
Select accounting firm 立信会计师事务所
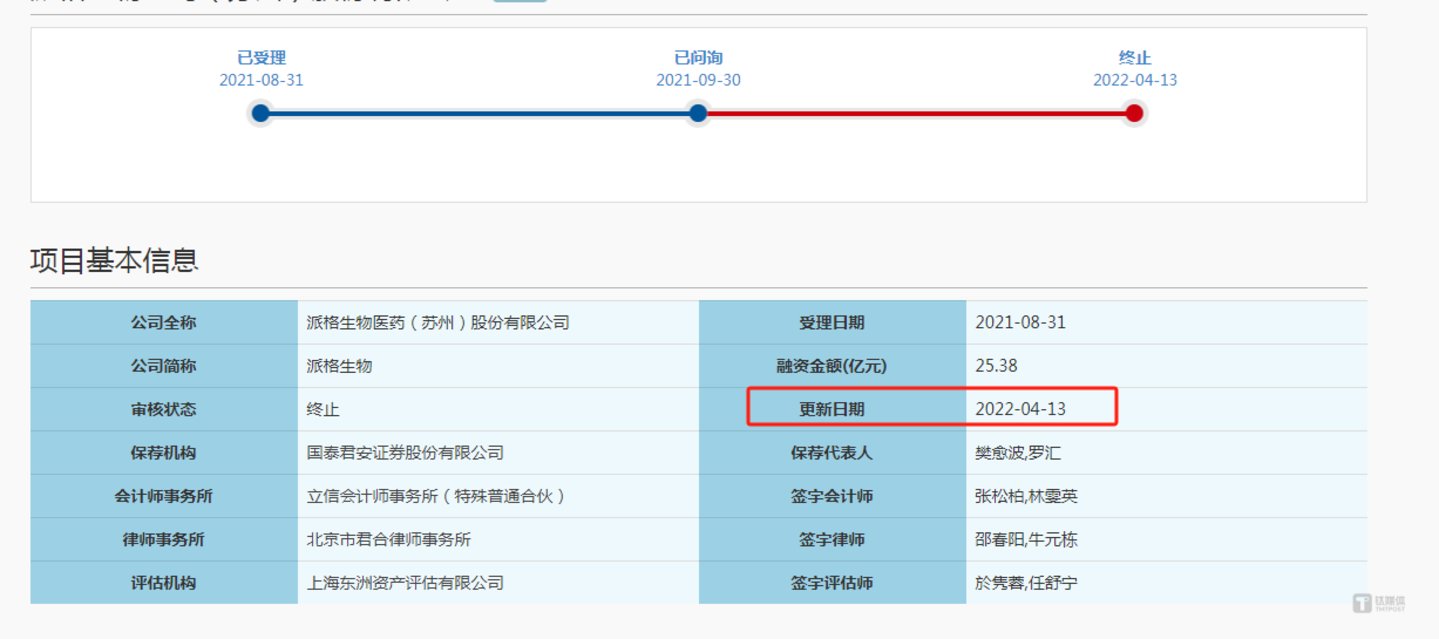436,496
